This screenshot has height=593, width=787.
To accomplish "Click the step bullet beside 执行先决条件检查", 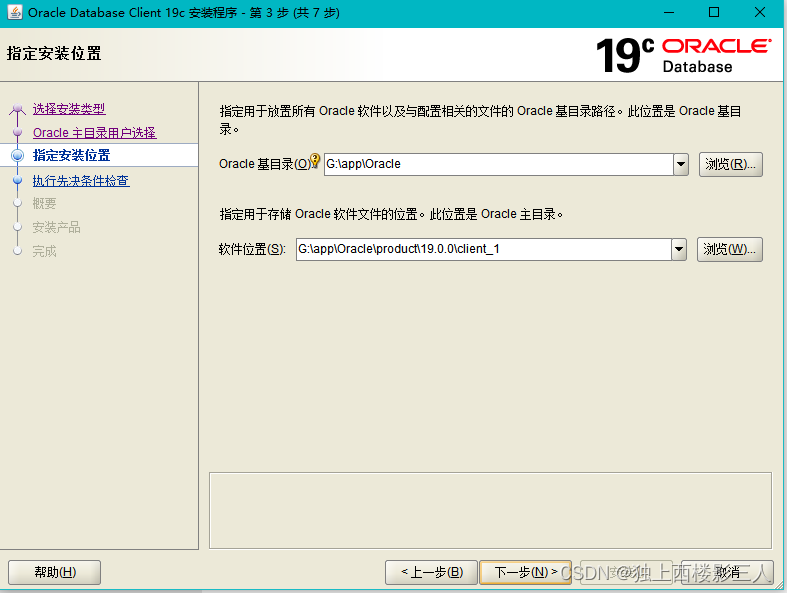I will pyautogui.click(x=18, y=180).
